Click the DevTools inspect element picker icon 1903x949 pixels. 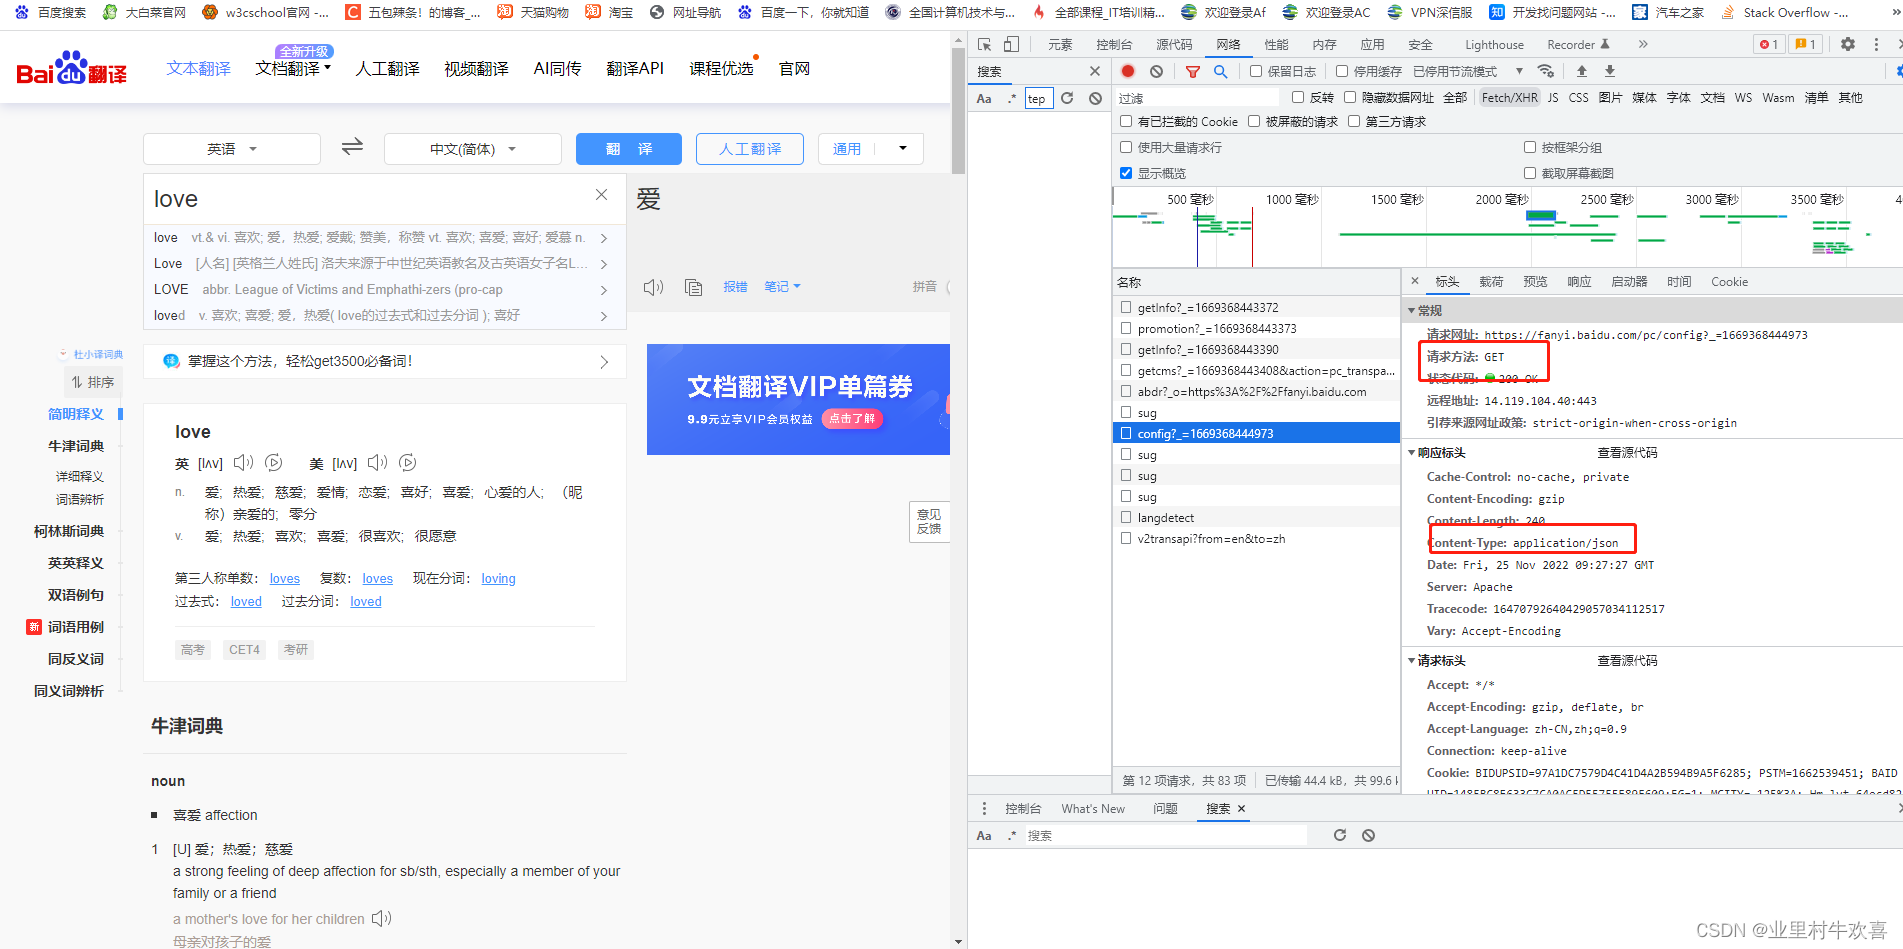tap(984, 45)
